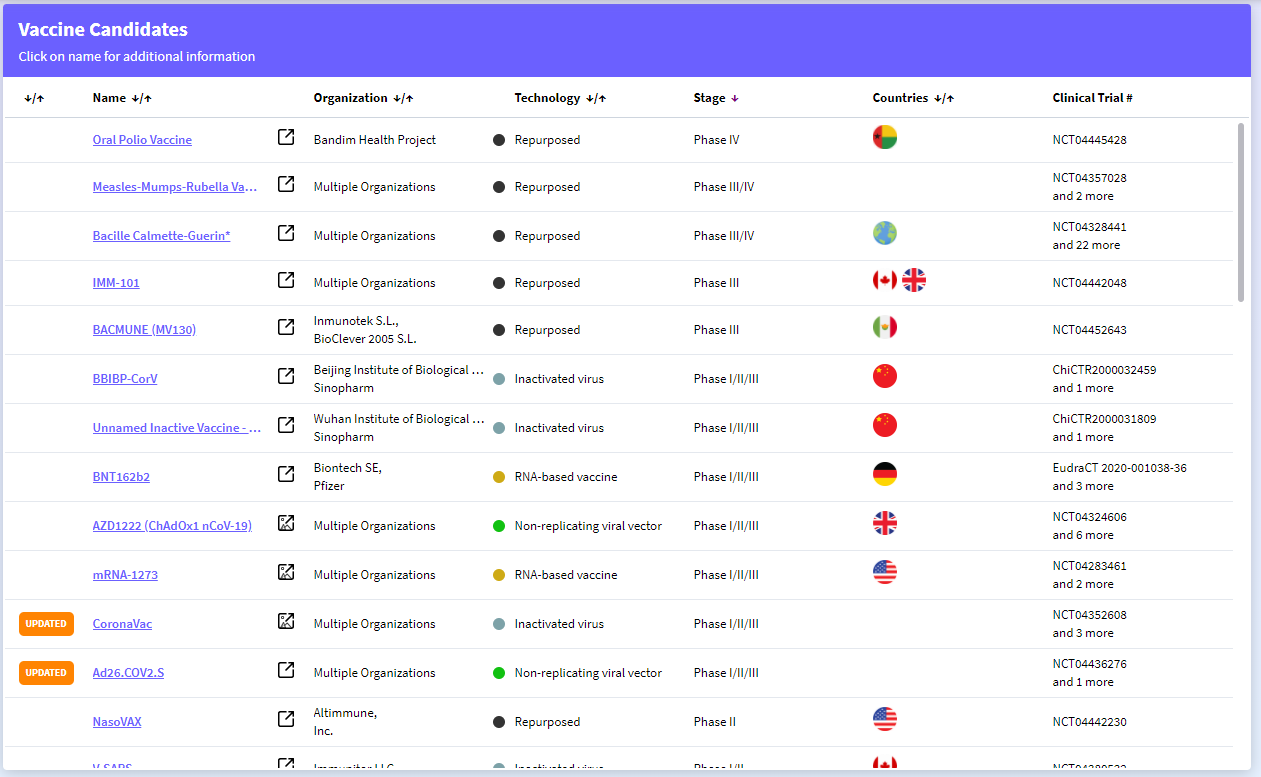The height and width of the screenshot is (777, 1261).
Task: Open external link icon for BACMUNE (MV130)
Action: pyautogui.click(x=286, y=327)
